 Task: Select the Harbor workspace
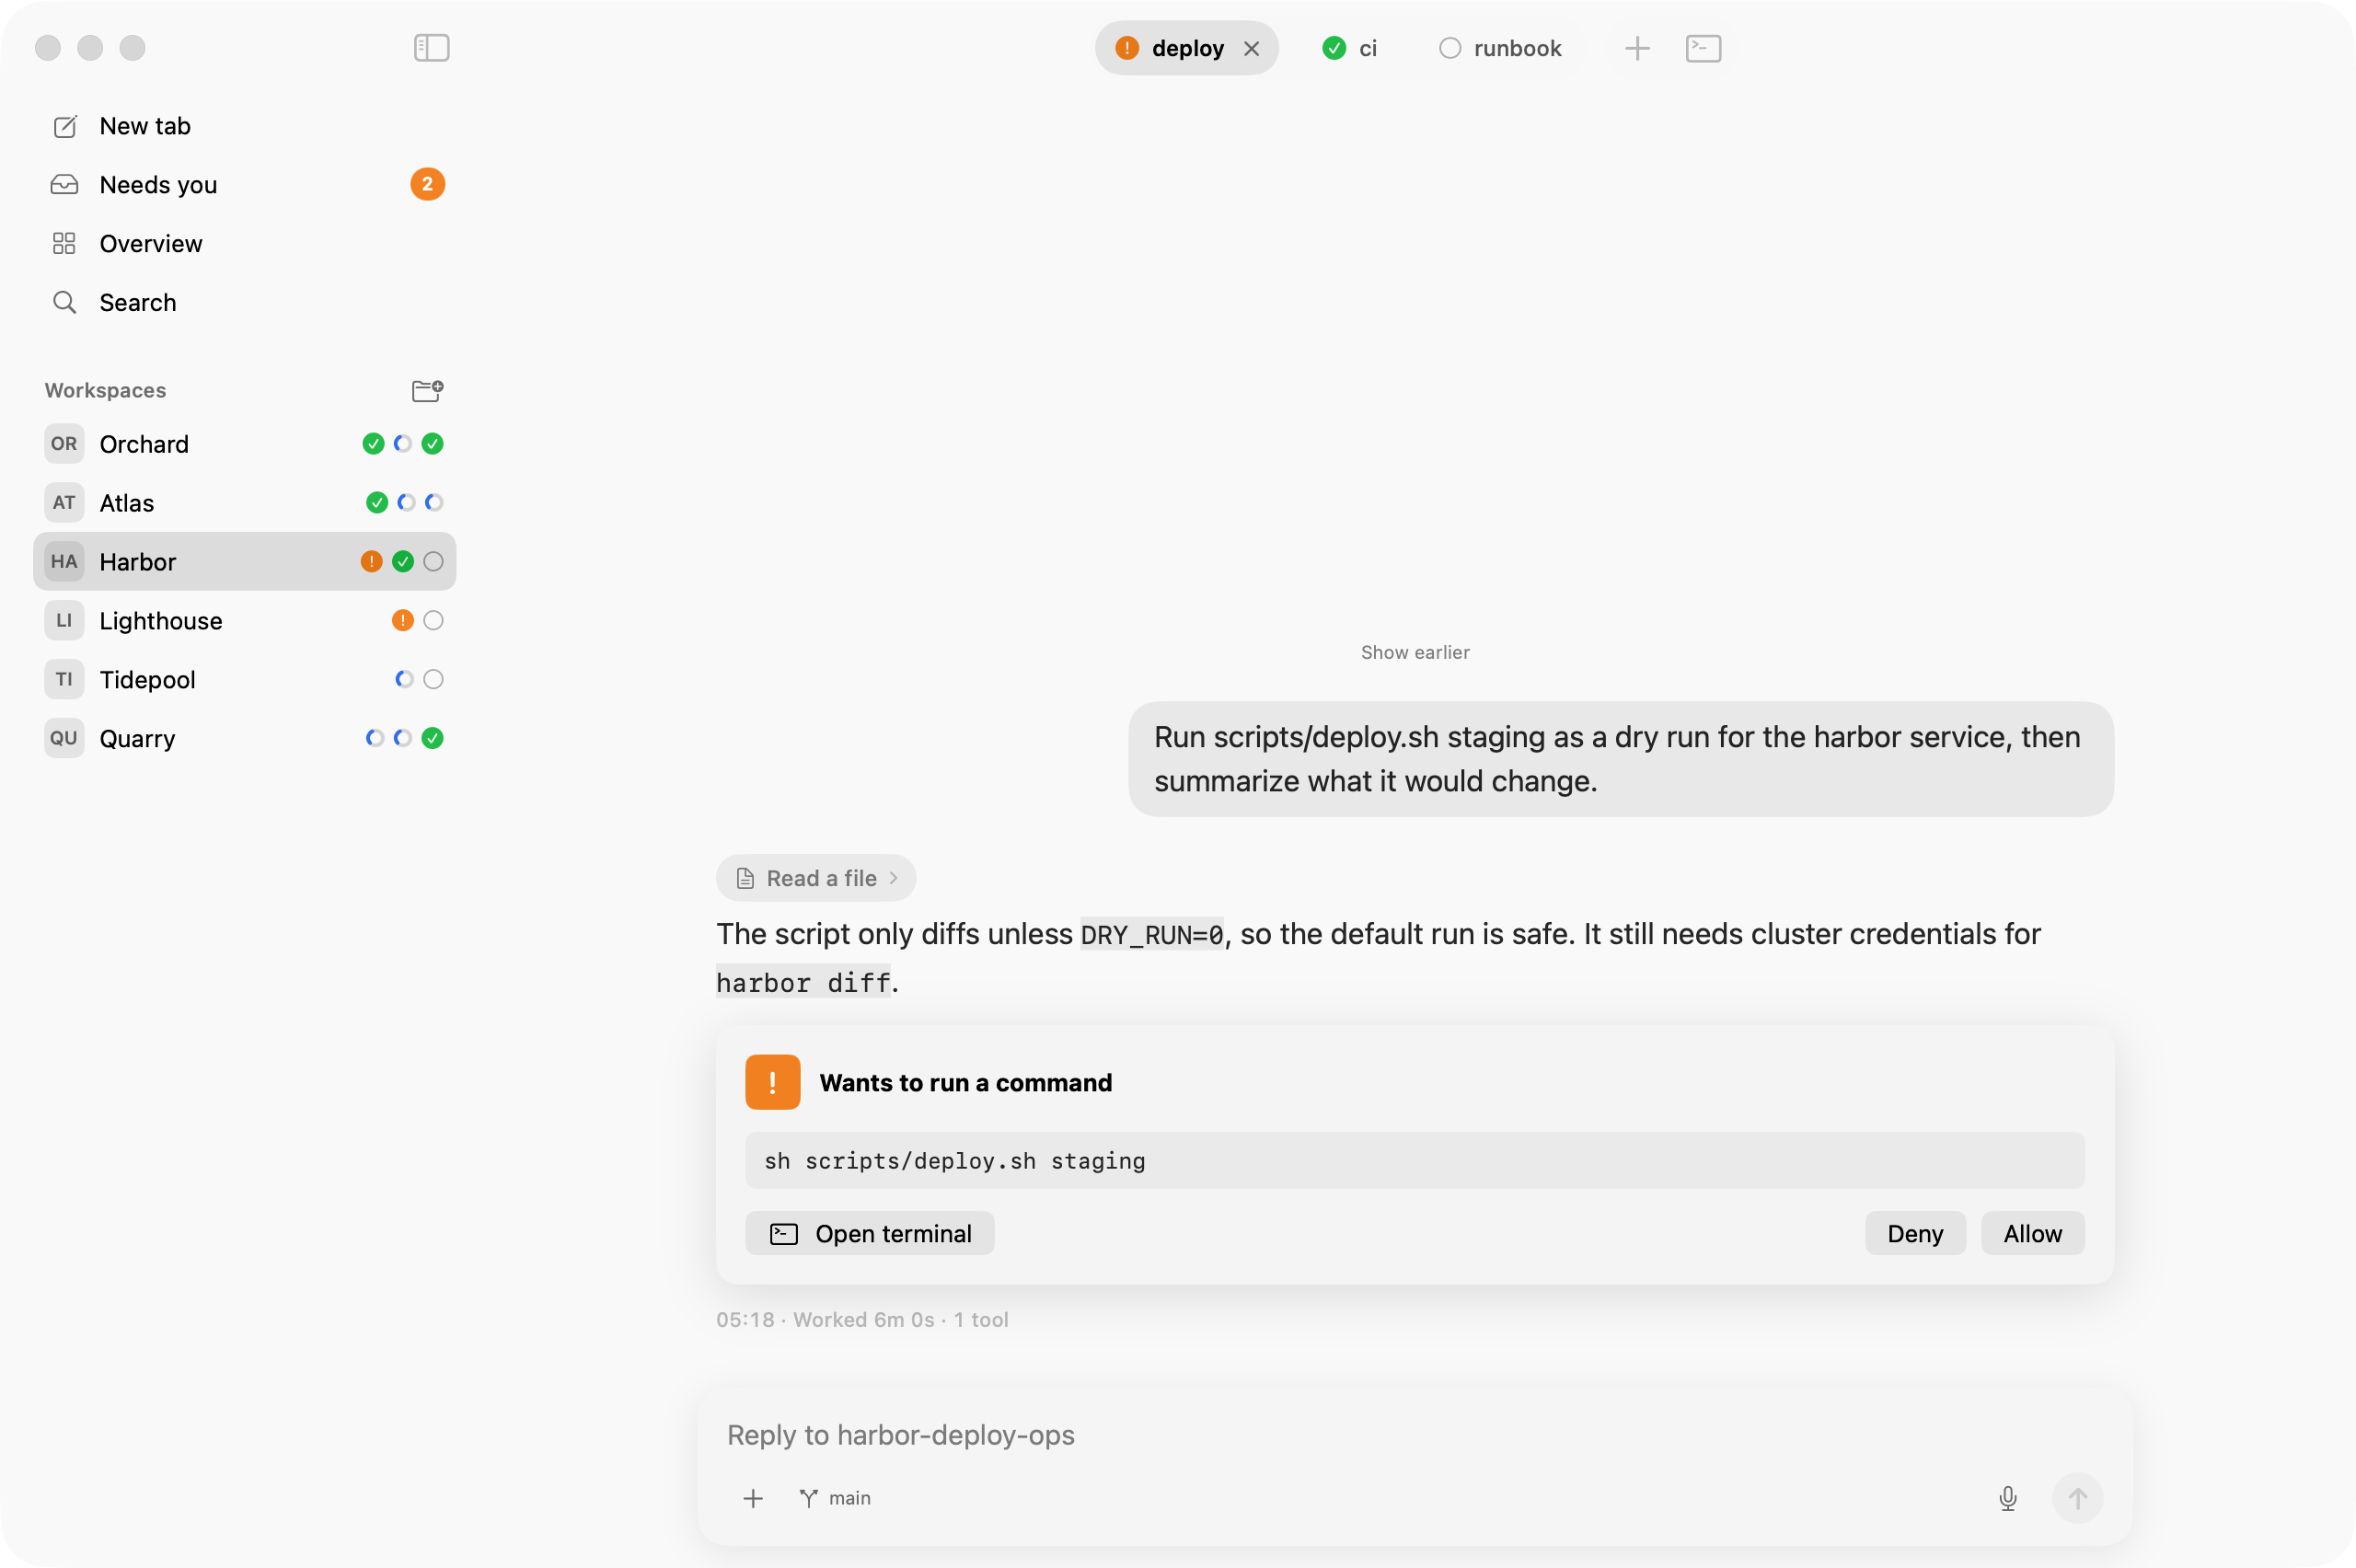click(244, 561)
